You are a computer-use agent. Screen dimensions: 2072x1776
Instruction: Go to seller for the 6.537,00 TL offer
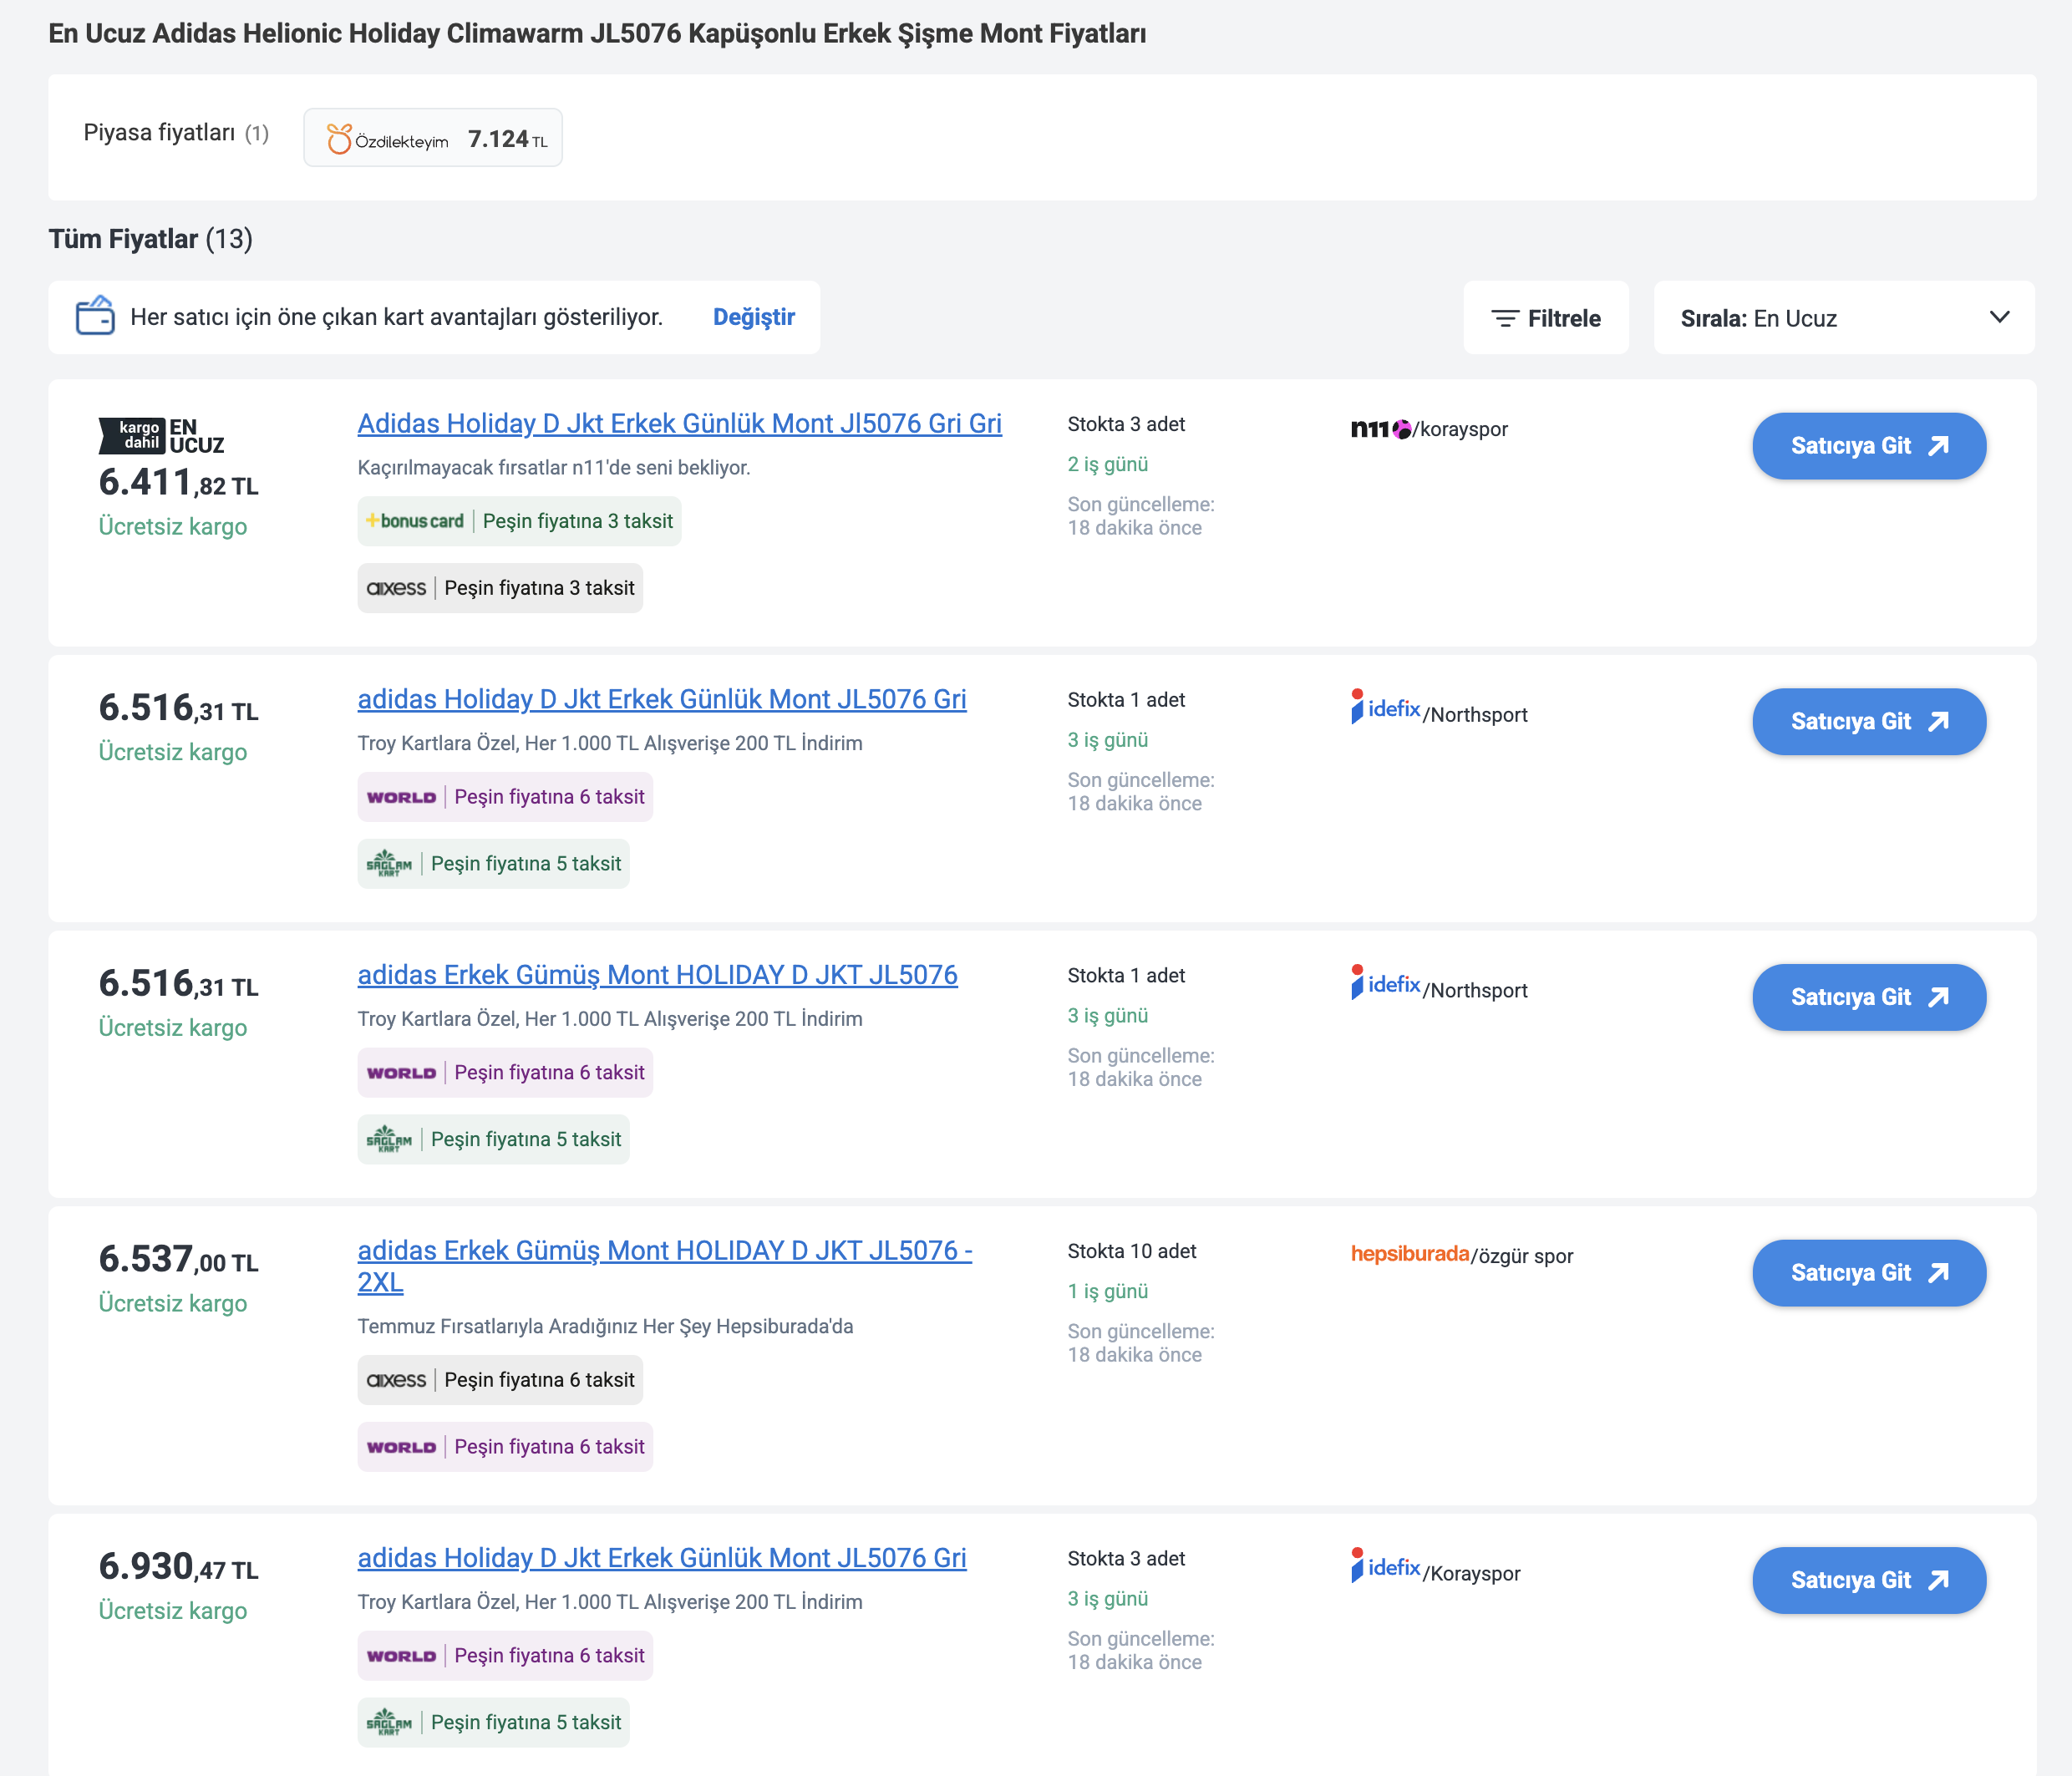tap(1868, 1273)
